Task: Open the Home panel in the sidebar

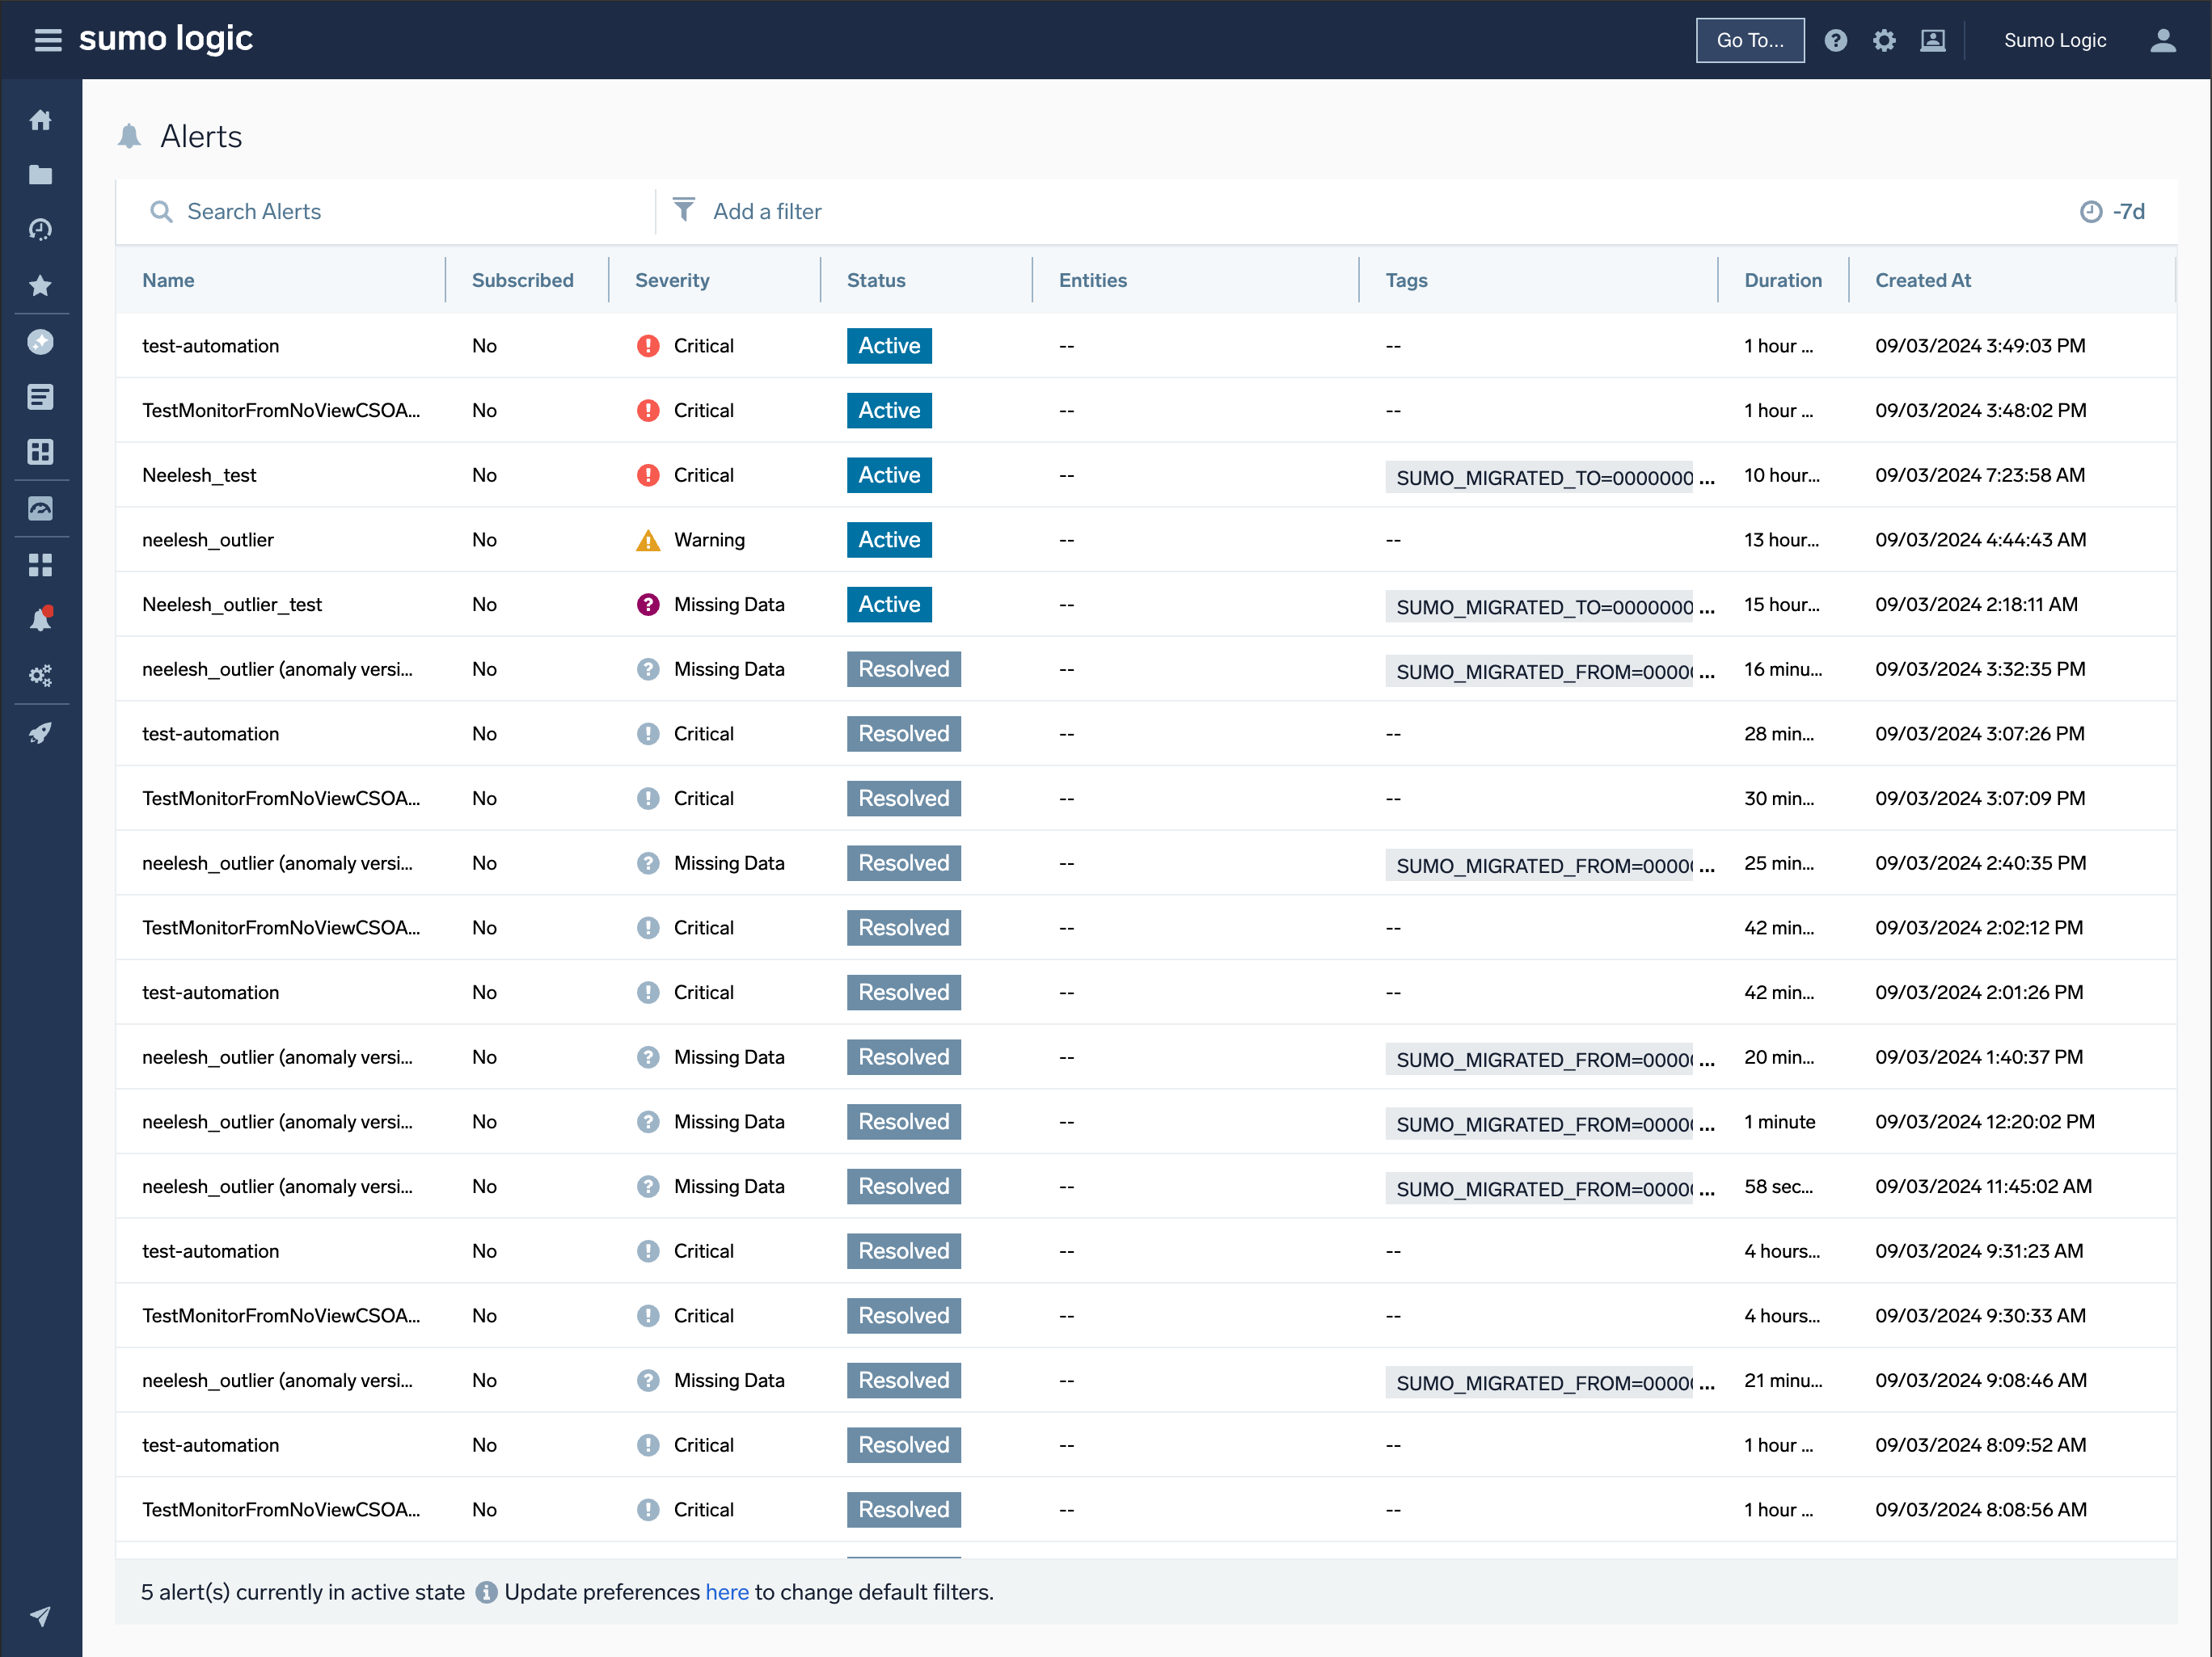Action: click(41, 119)
